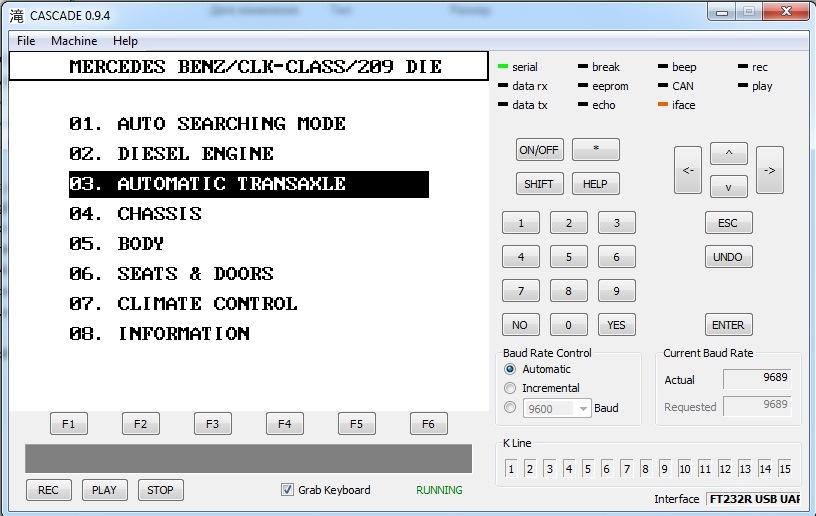This screenshot has height=516, width=816.
Task: Select 04. CHASSIS entry
Action: point(135,214)
